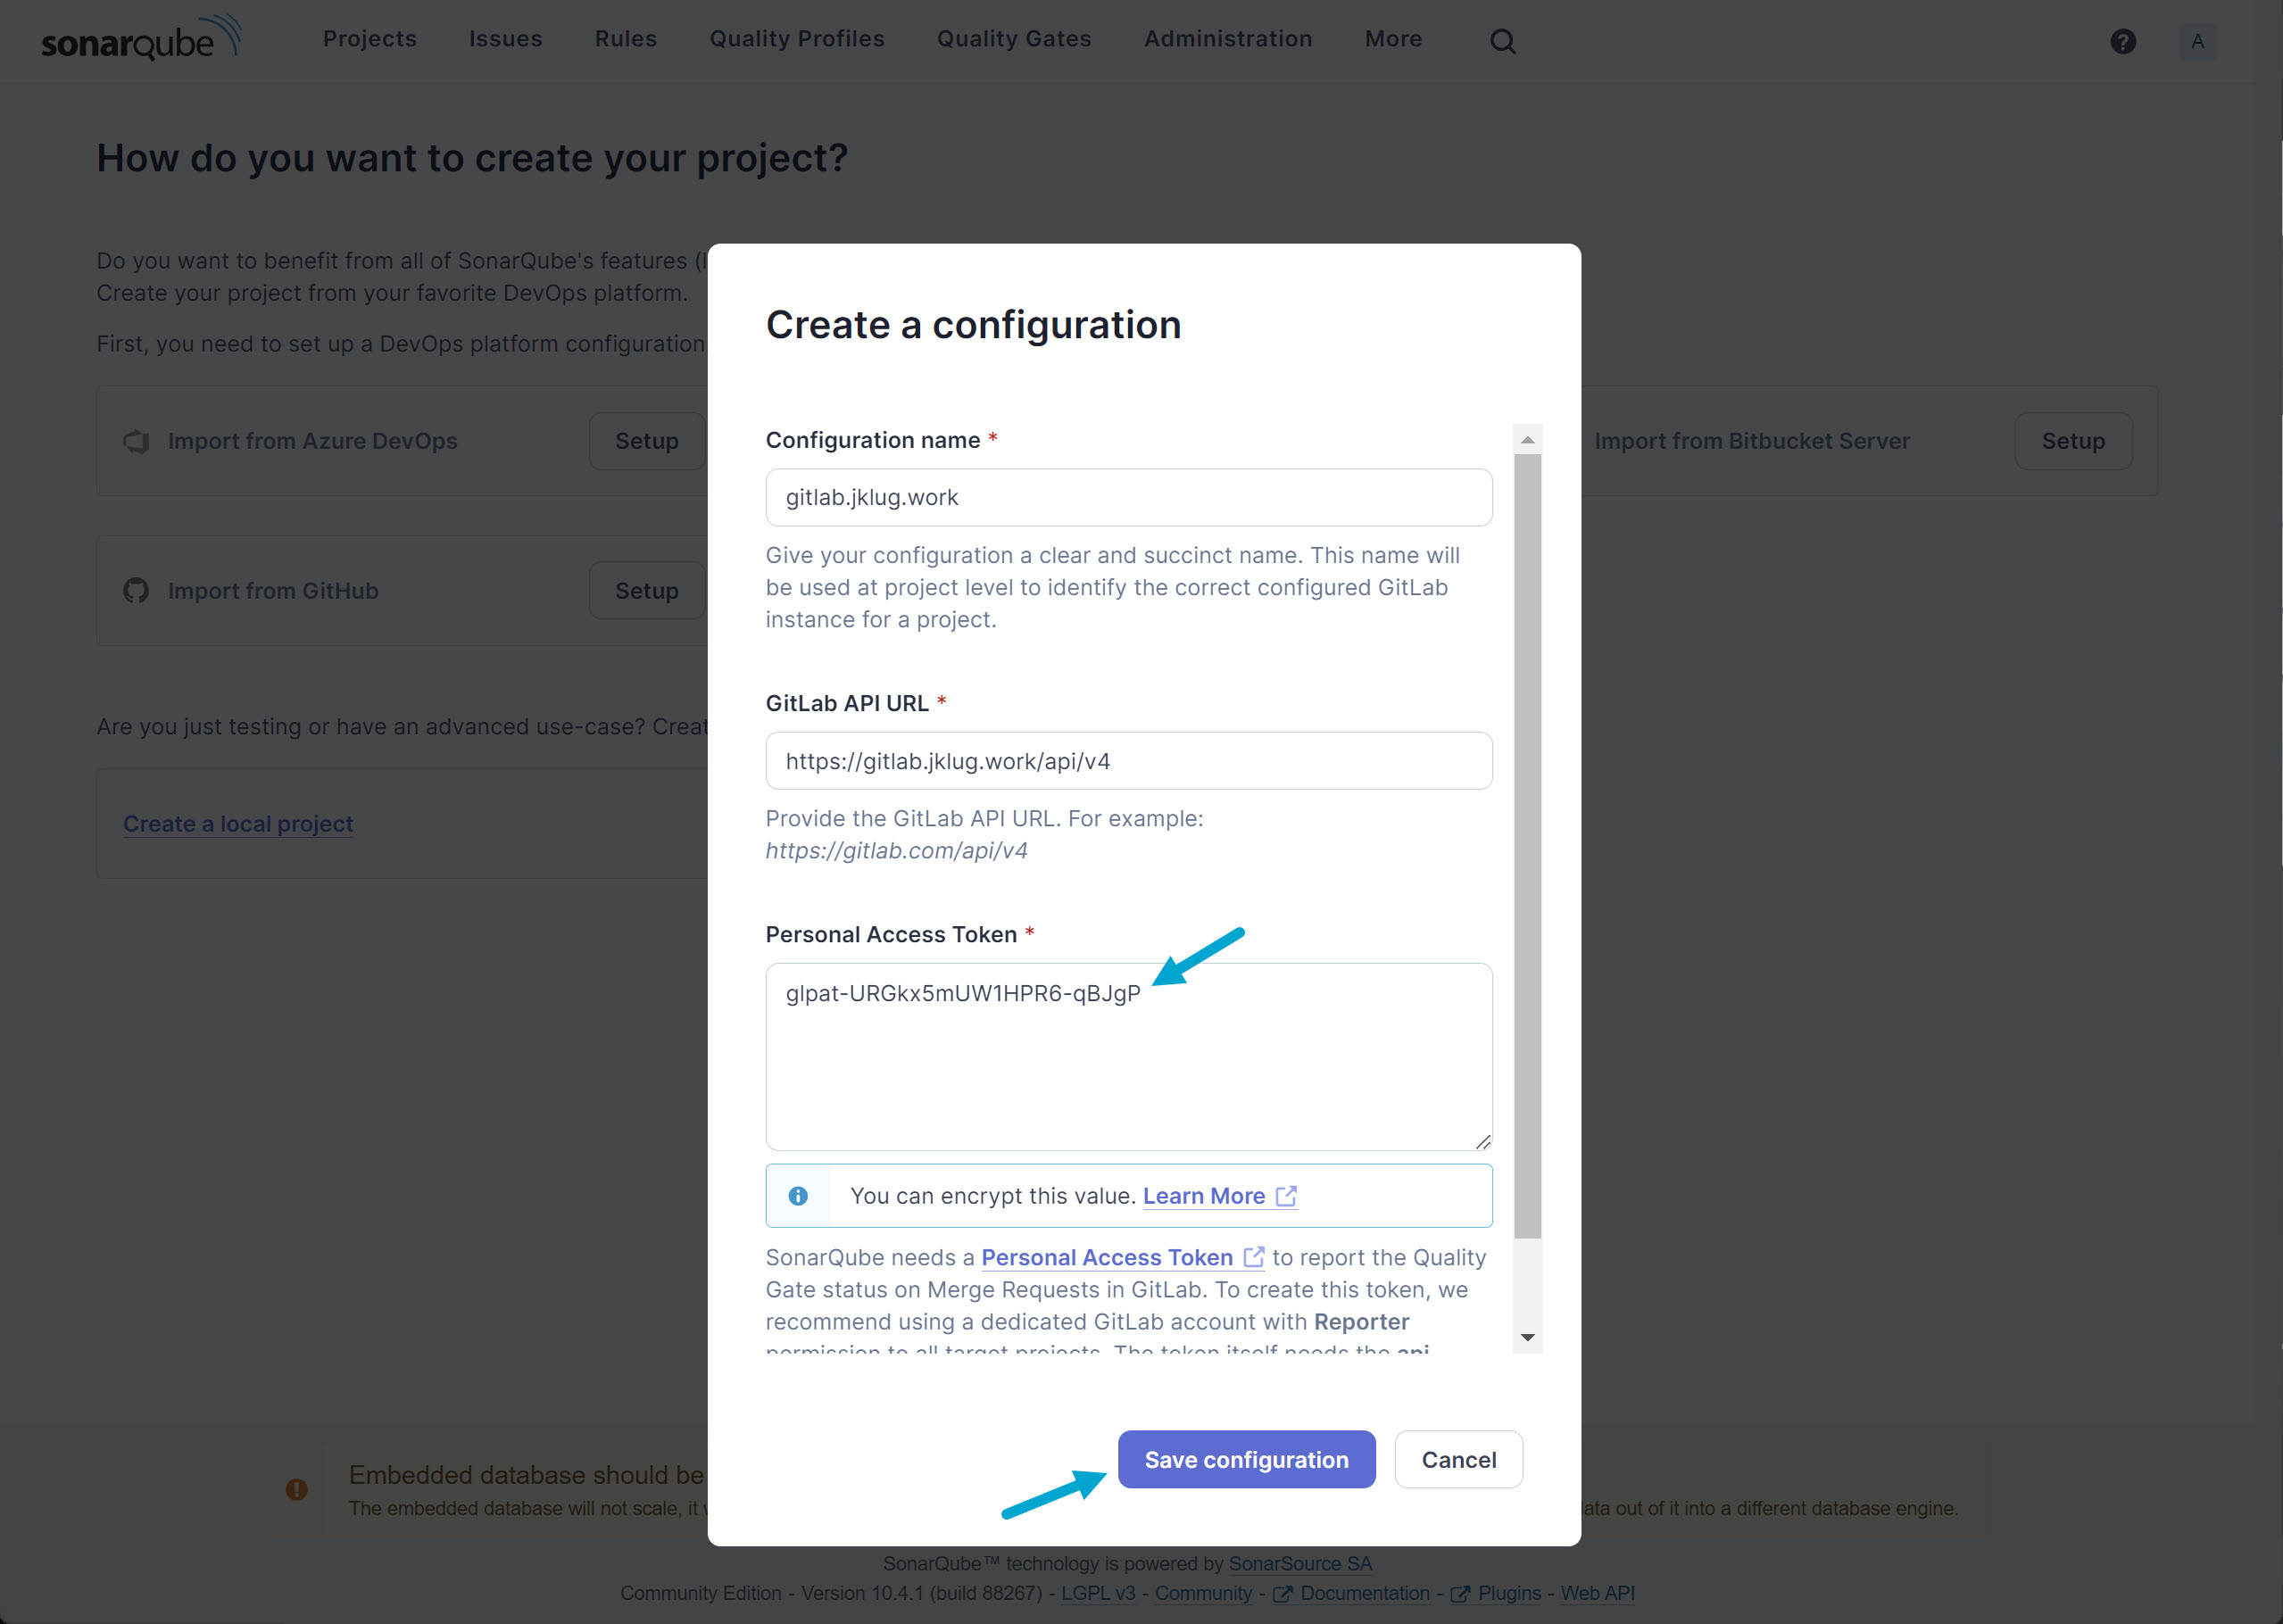Open the user avatar account menu

pos(2197,41)
